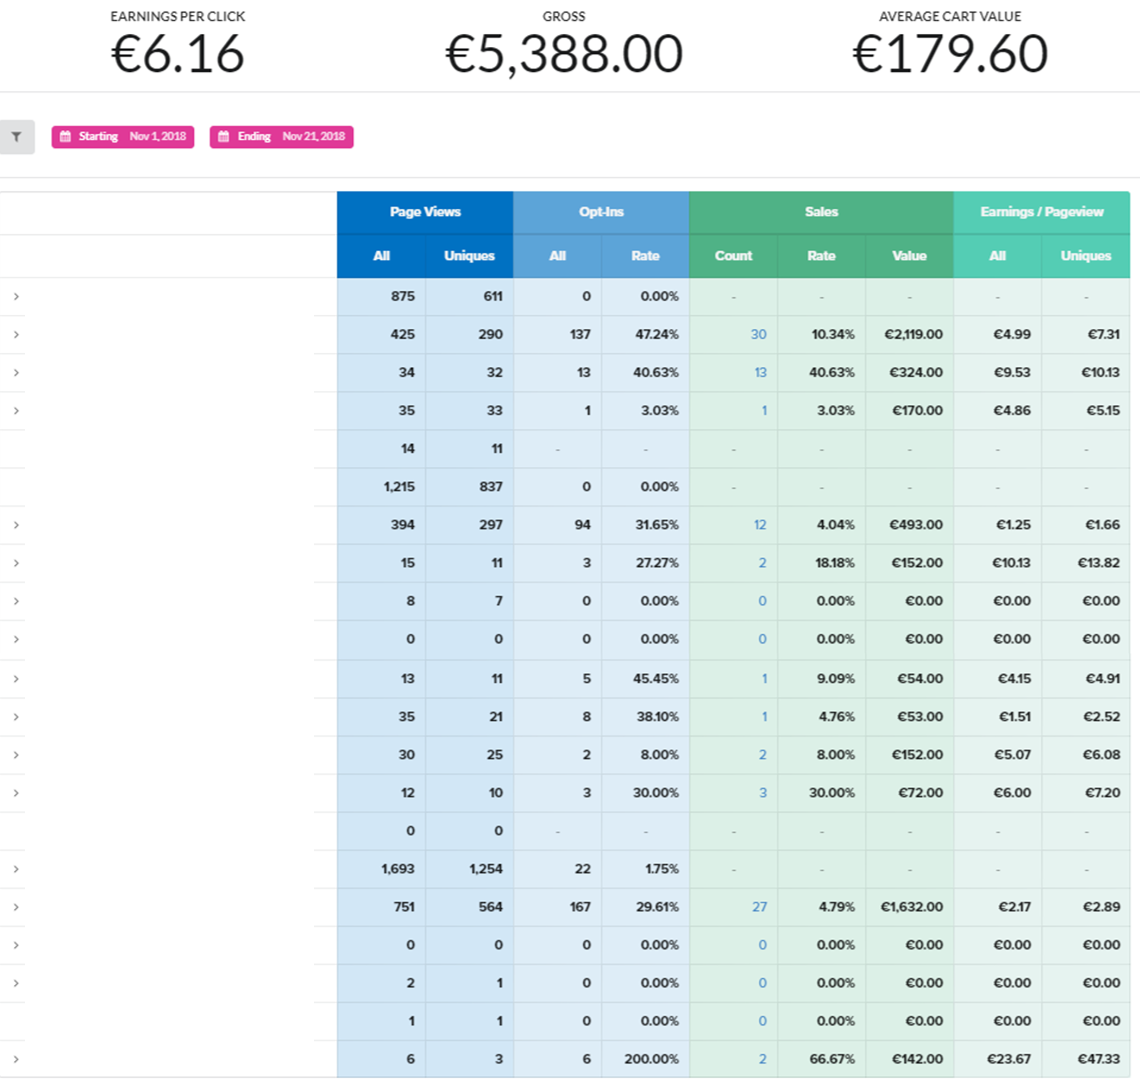Click the calendar icon in Starting badge
The height and width of the screenshot is (1085, 1140).
tap(65, 137)
